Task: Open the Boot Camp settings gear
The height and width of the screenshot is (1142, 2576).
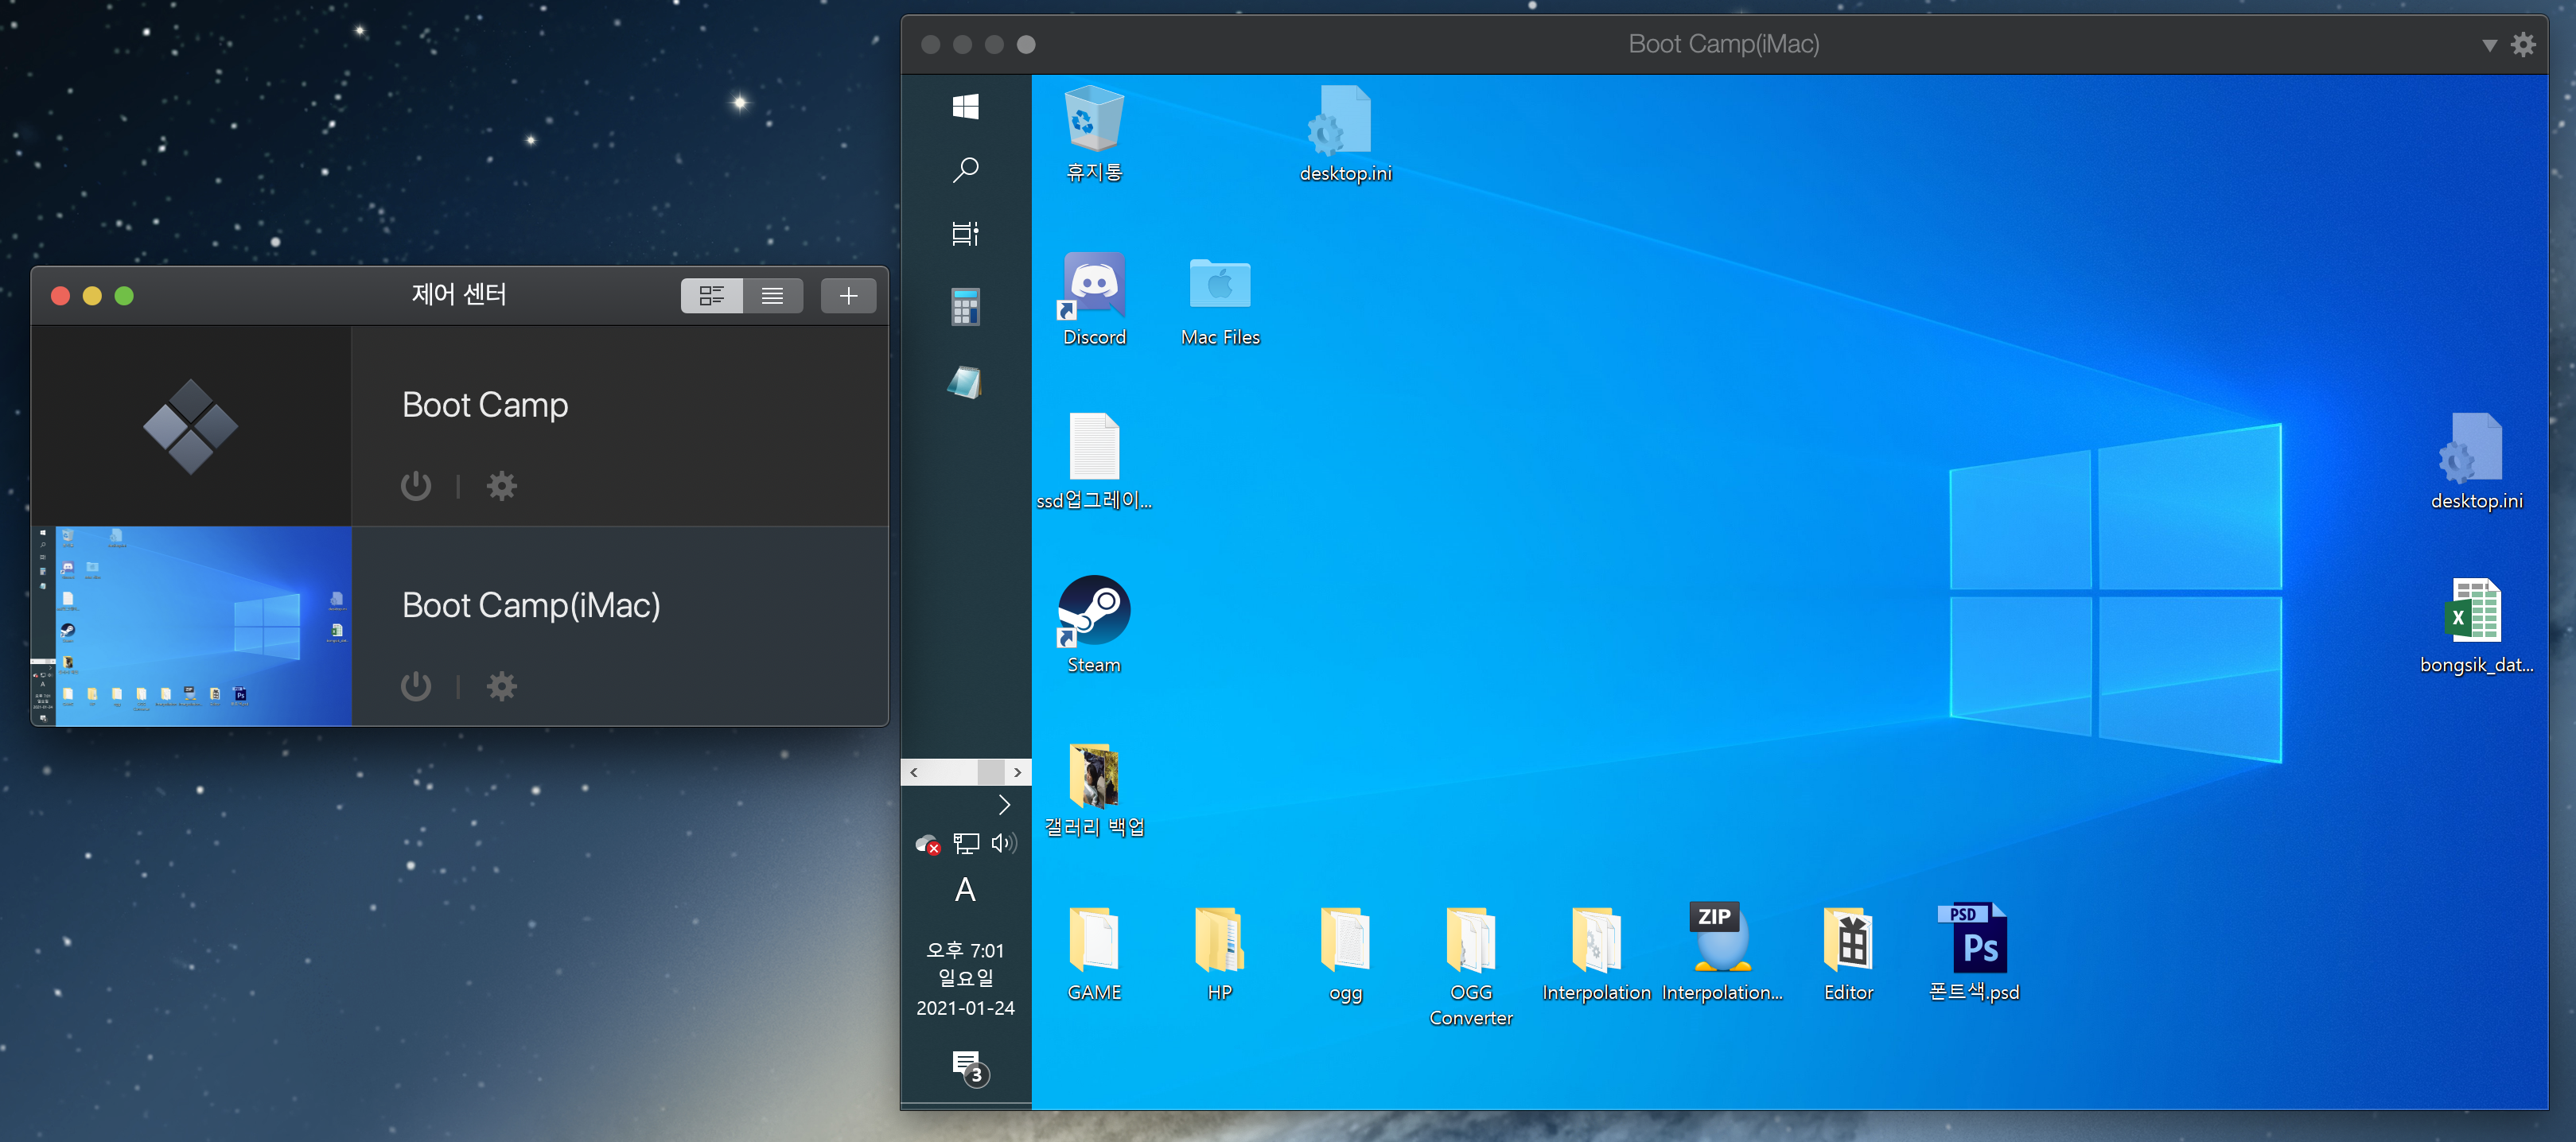Action: pyautogui.click(x=501, y=486)
